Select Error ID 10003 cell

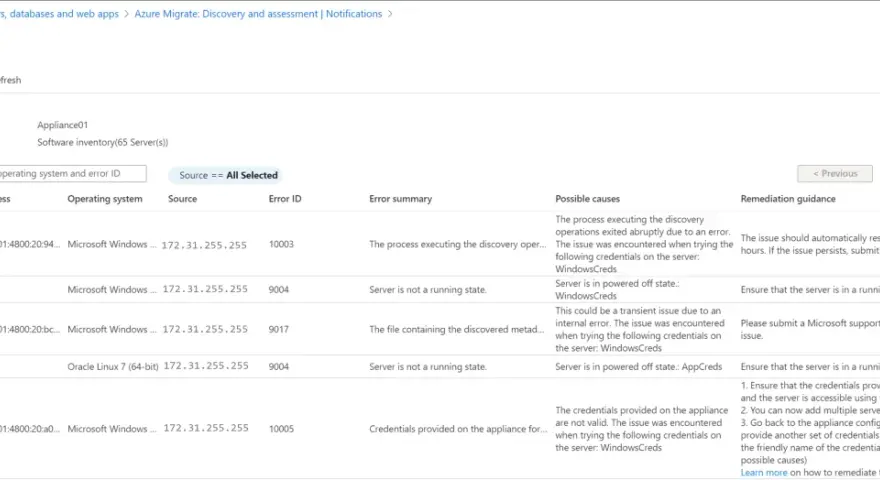[281, 244]
